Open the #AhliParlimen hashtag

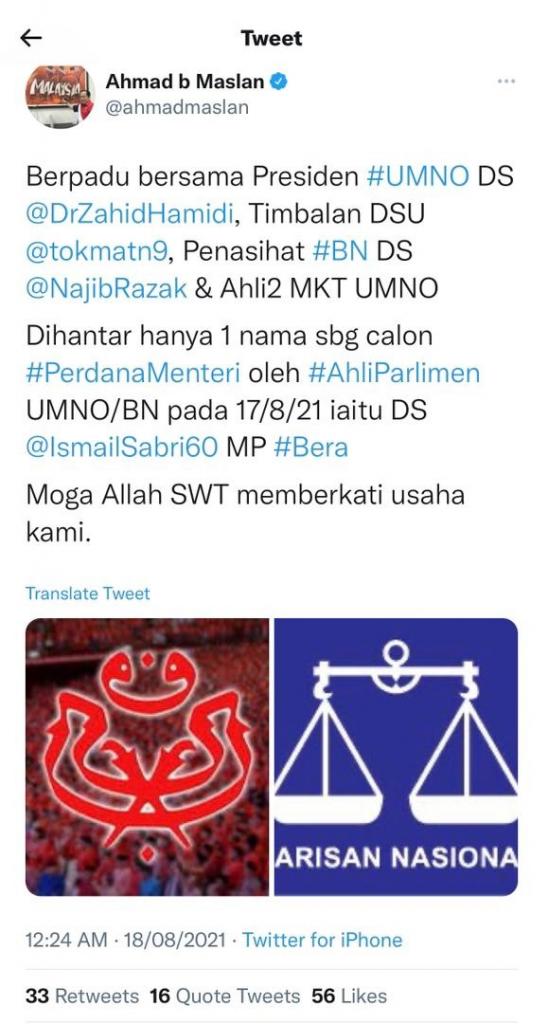pyautogui.click(x=391, y=374)
